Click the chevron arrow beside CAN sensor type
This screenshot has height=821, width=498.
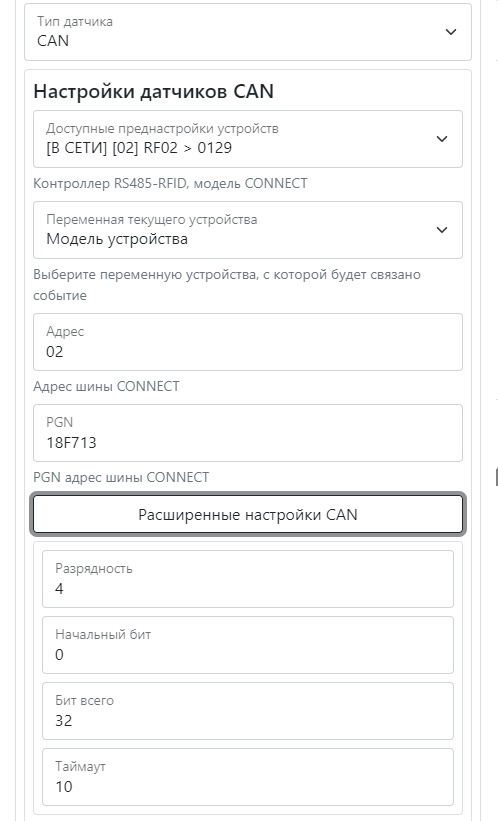coord(450,32)
